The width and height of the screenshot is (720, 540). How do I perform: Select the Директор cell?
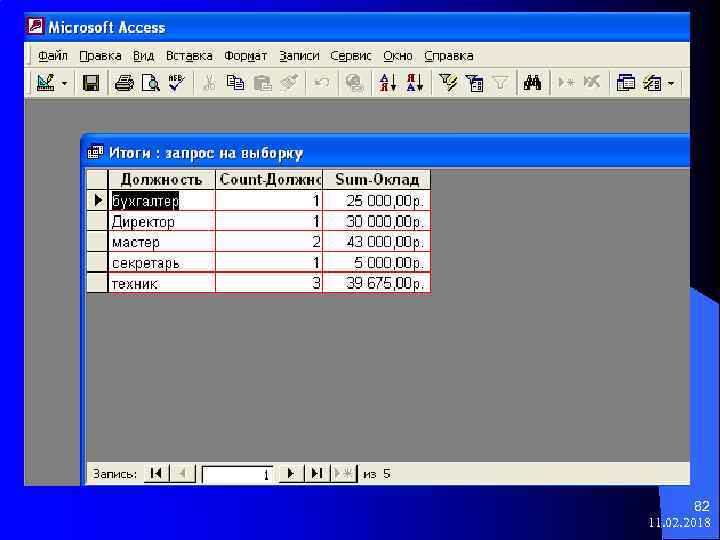point(161,222)
